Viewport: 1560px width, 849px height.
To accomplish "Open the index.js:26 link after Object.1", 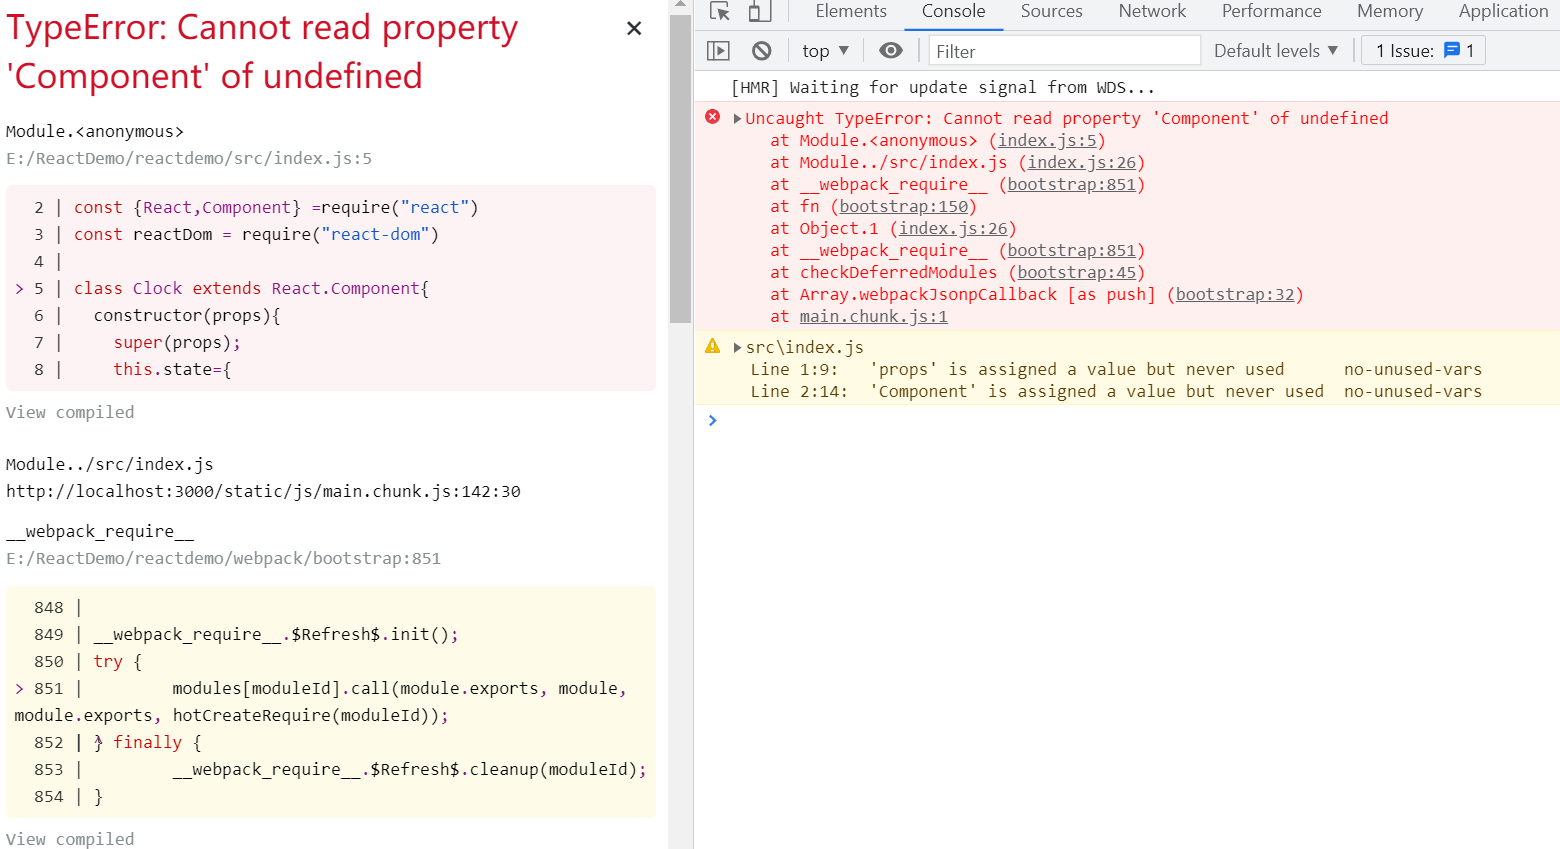I will tap(953, 229).
